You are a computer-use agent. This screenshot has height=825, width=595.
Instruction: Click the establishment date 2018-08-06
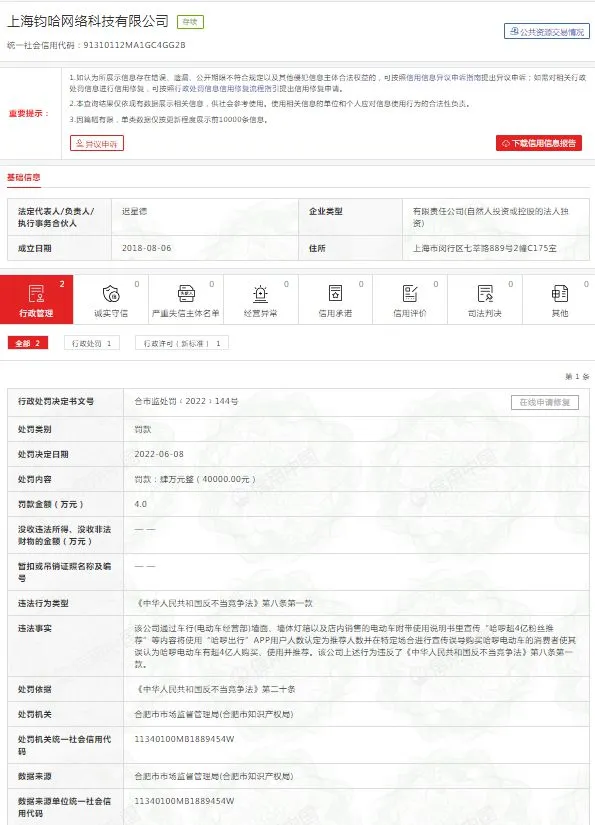click(x=147, y=248)
